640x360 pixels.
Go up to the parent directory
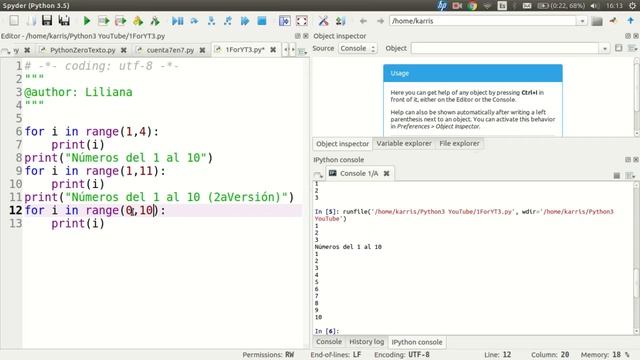click(x=631, y=20)
